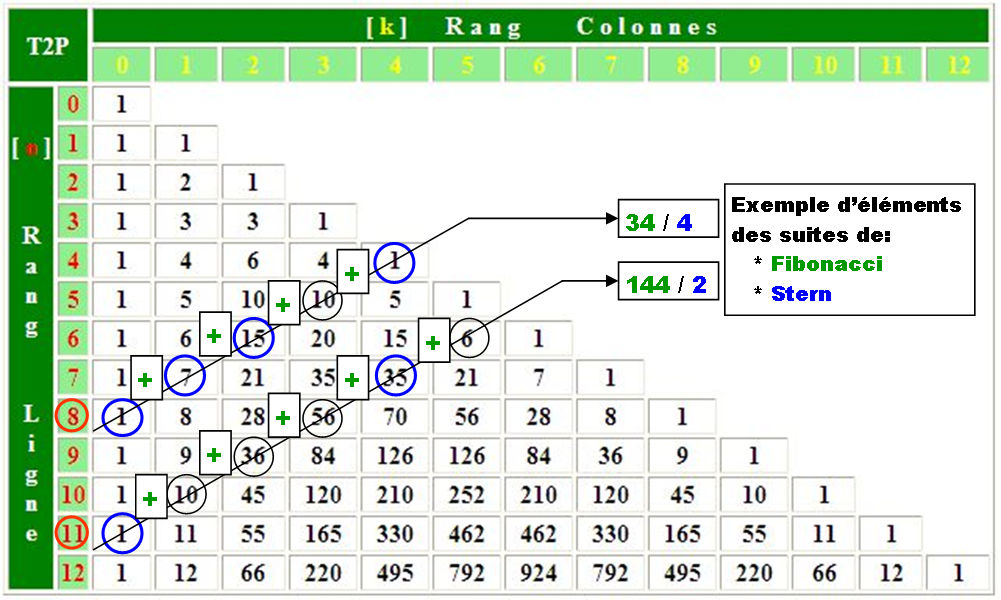Click circled 6 in row 6
The image size is (1001, 600).
[x=469, y=338]
